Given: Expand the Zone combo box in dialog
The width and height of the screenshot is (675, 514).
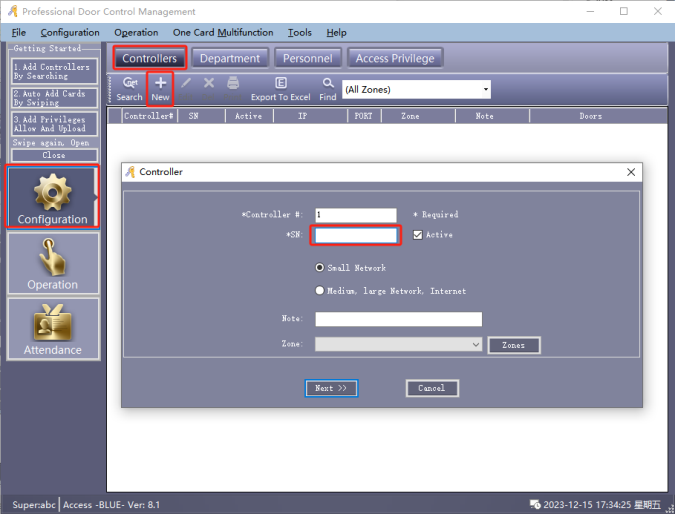Looking at the screenshot, I should click(x=476, y=344).
